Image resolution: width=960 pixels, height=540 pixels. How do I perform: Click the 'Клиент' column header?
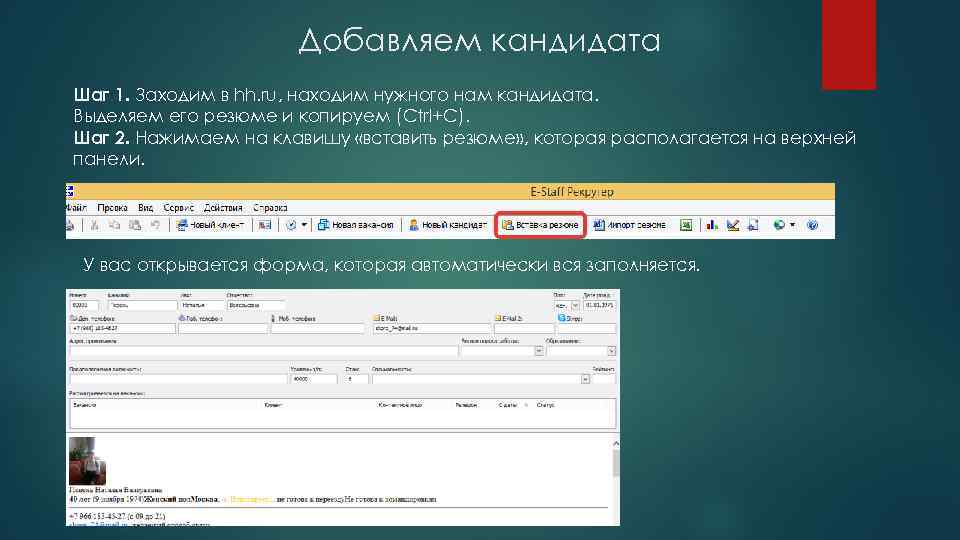click(x=272, y=405)
